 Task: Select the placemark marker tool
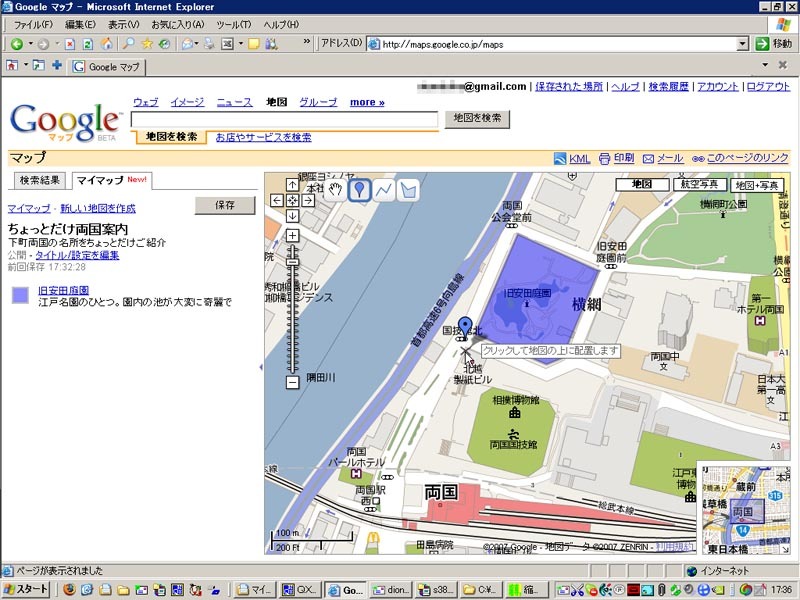point(359,190)
